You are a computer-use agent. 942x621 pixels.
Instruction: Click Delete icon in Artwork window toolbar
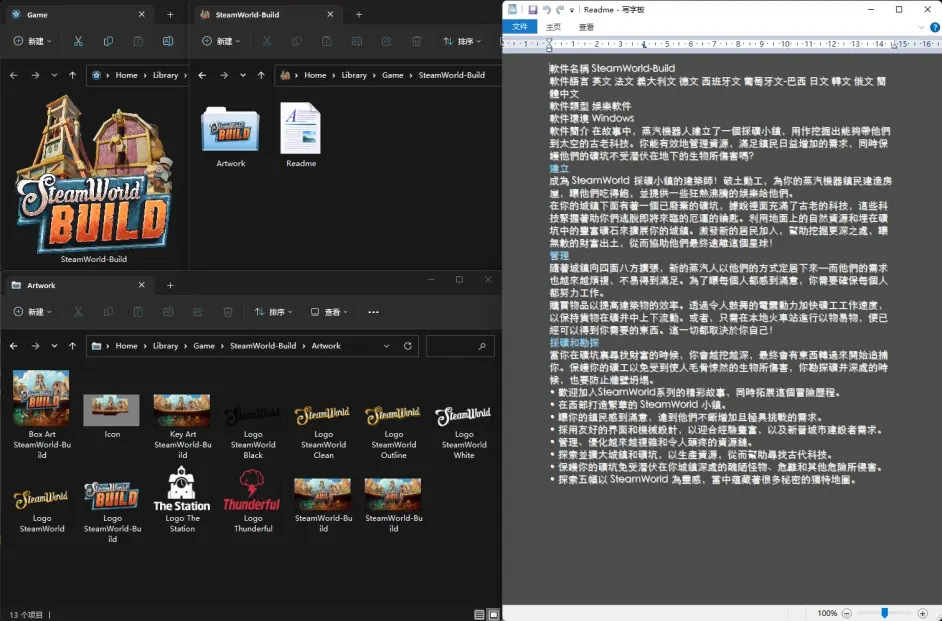(228, 312)
